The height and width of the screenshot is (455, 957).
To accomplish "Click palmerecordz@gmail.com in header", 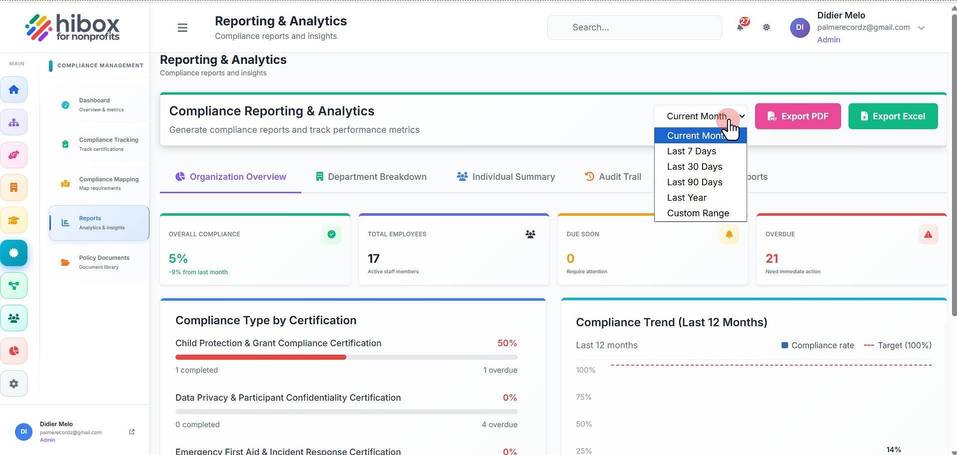I will tap(864, 27).
